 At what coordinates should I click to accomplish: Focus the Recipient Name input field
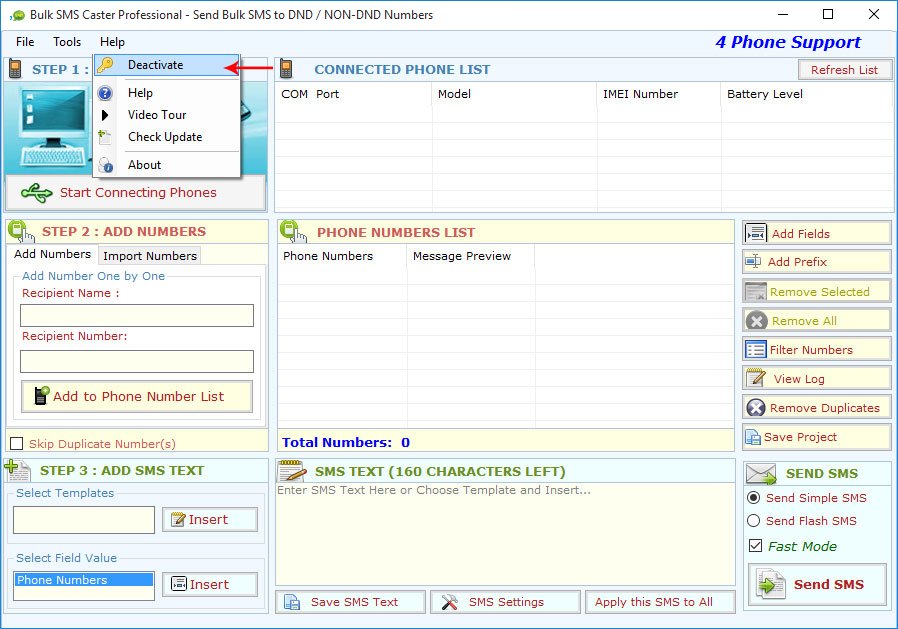(137, 316)
